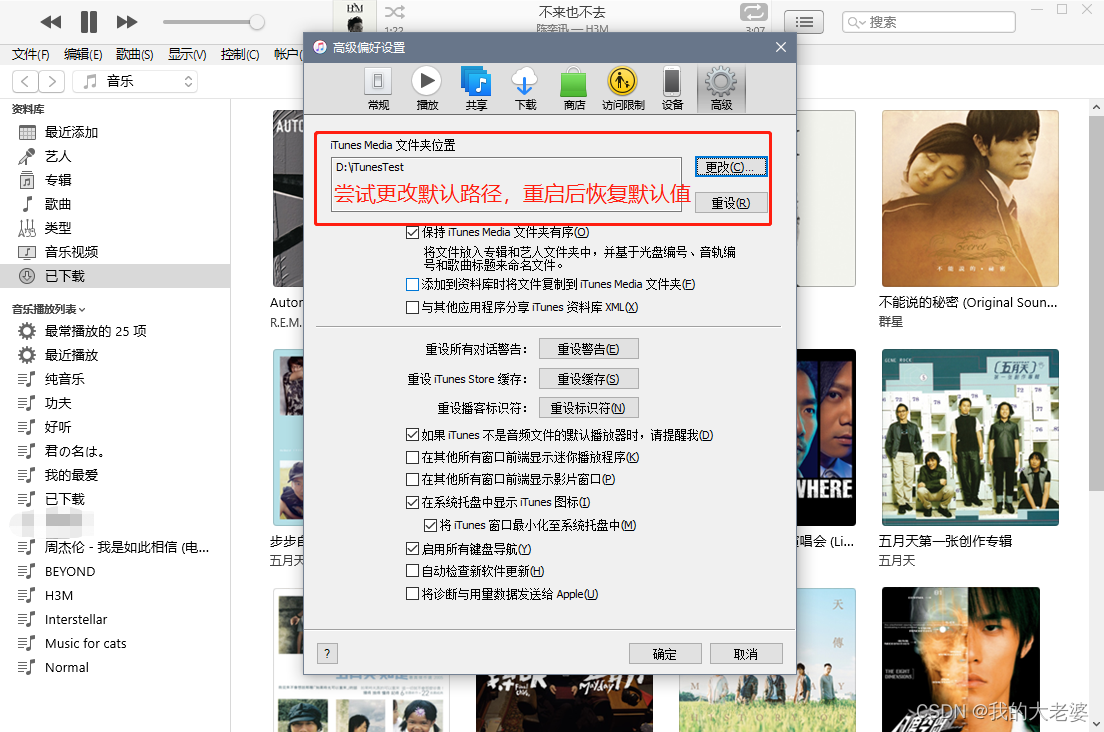Select the 高级 preferences tab icon
The width and height of the screenshot is (1104, 732).
(721, 89)
